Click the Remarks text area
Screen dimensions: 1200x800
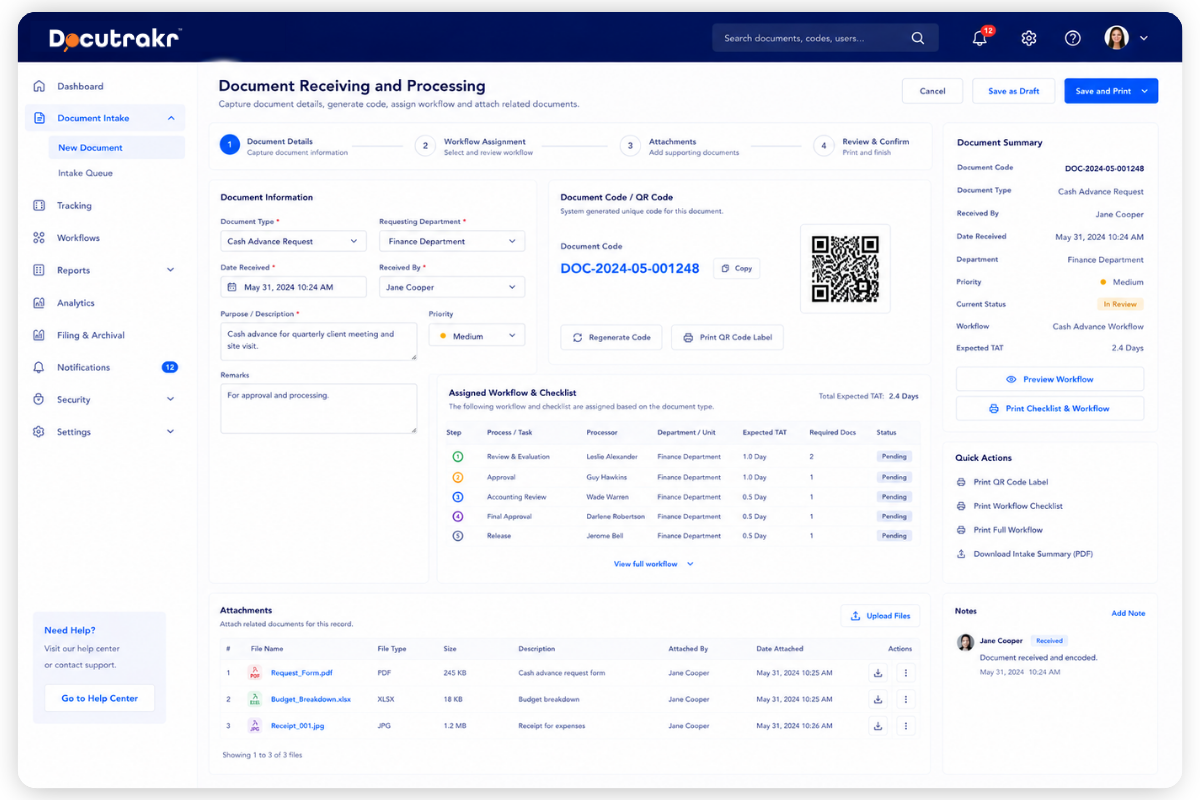(x=318, y=408)
